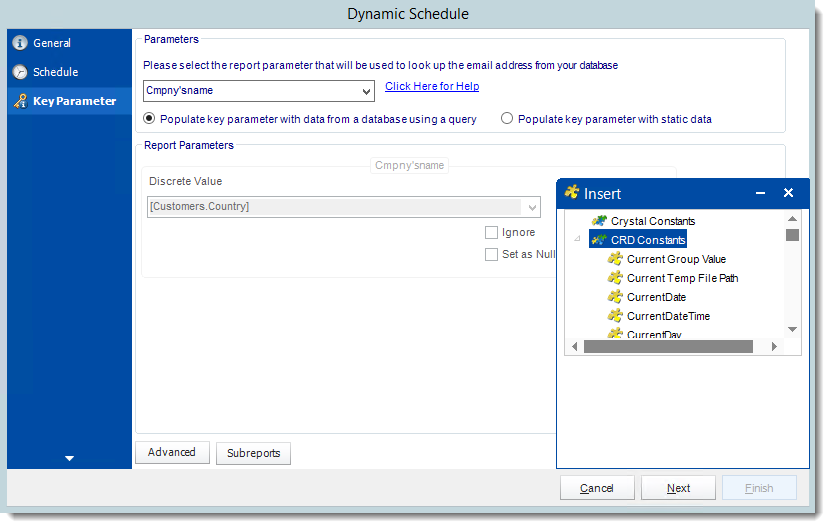Click the Insert tree vertical scroll thumb
This screenshot has height=528, width=830.
792,235
